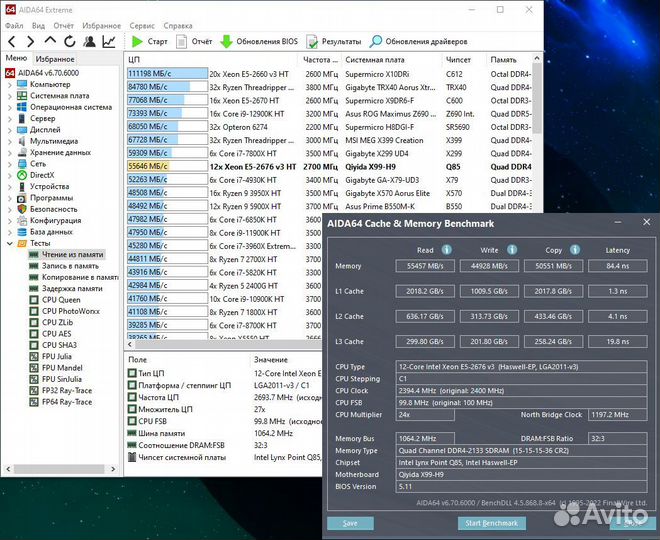This screenshot has height=540, width=660.
Task: Select Копирование в памяти test
Action: click(x=80, y=277)
